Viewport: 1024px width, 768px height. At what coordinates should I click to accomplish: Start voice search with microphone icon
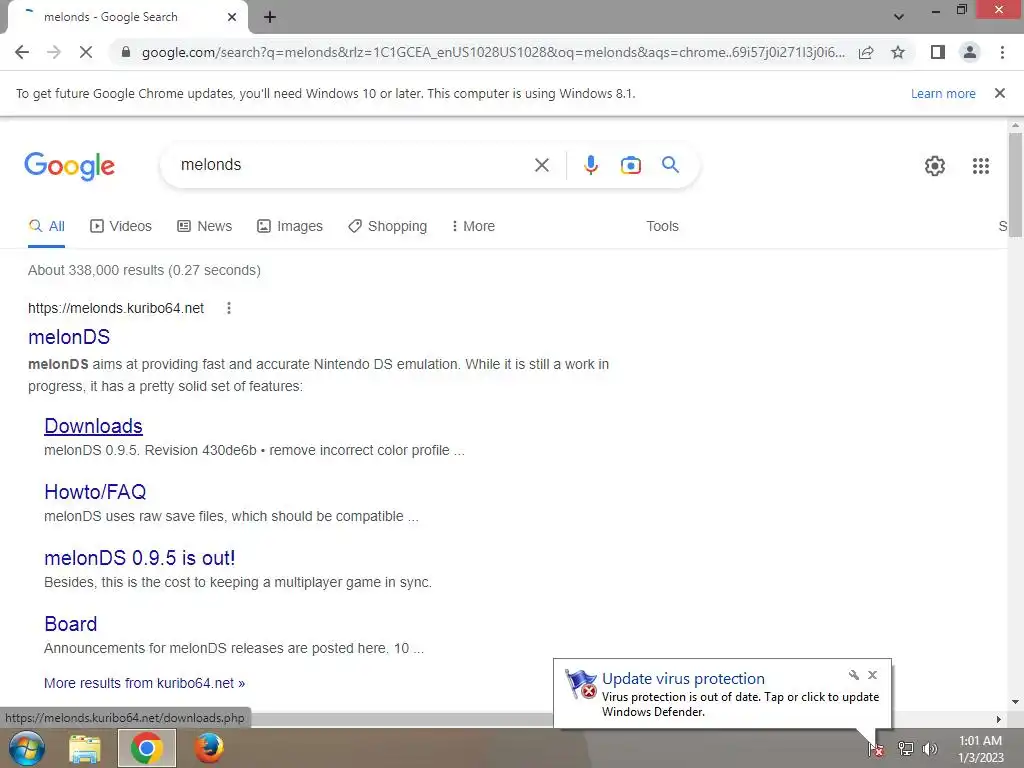tap(590, 165)
